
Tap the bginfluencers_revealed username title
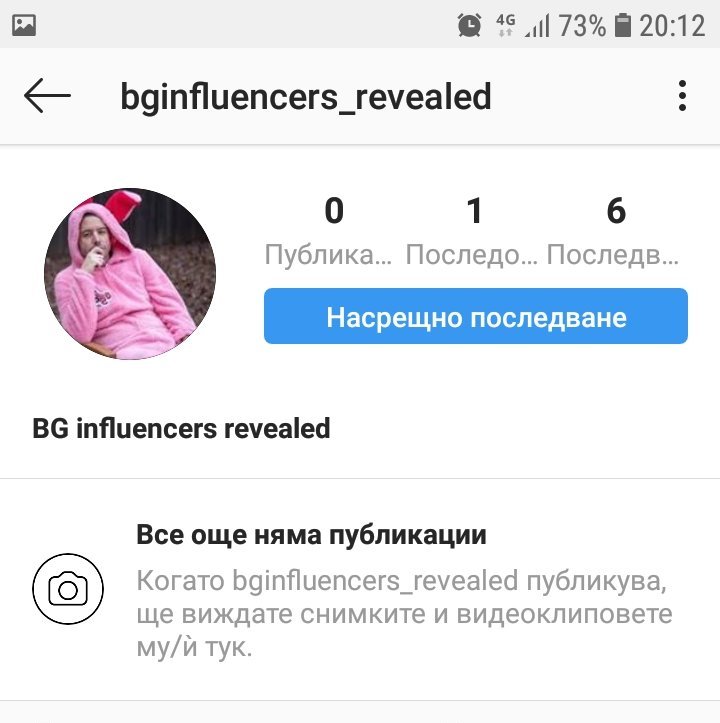coord(306,96)
